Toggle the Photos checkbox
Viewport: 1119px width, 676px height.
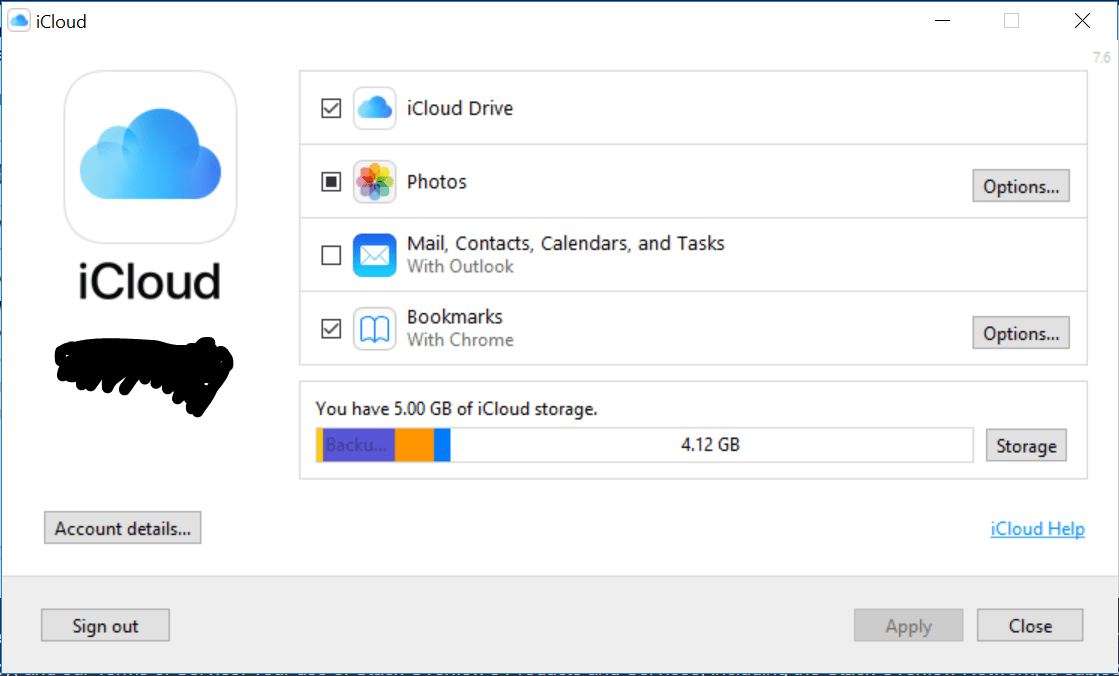[331, 182]
